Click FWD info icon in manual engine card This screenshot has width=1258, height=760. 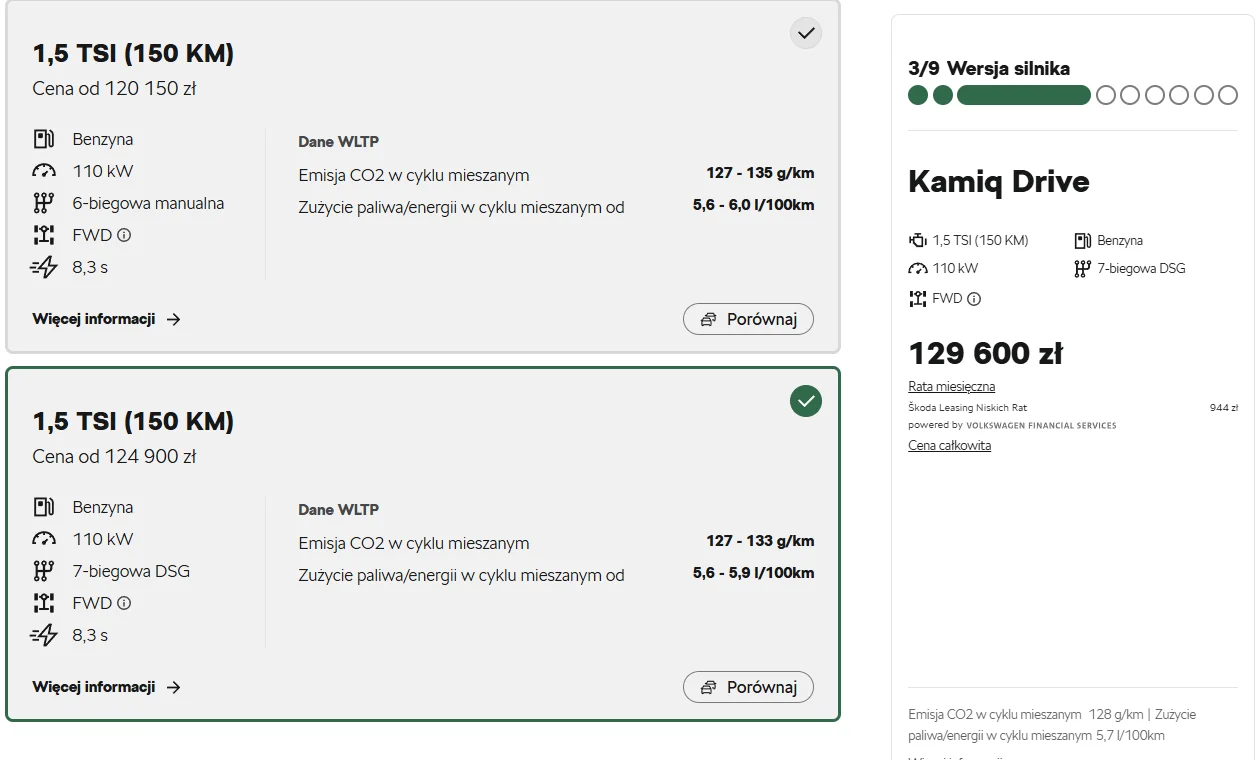pos(124,235)
